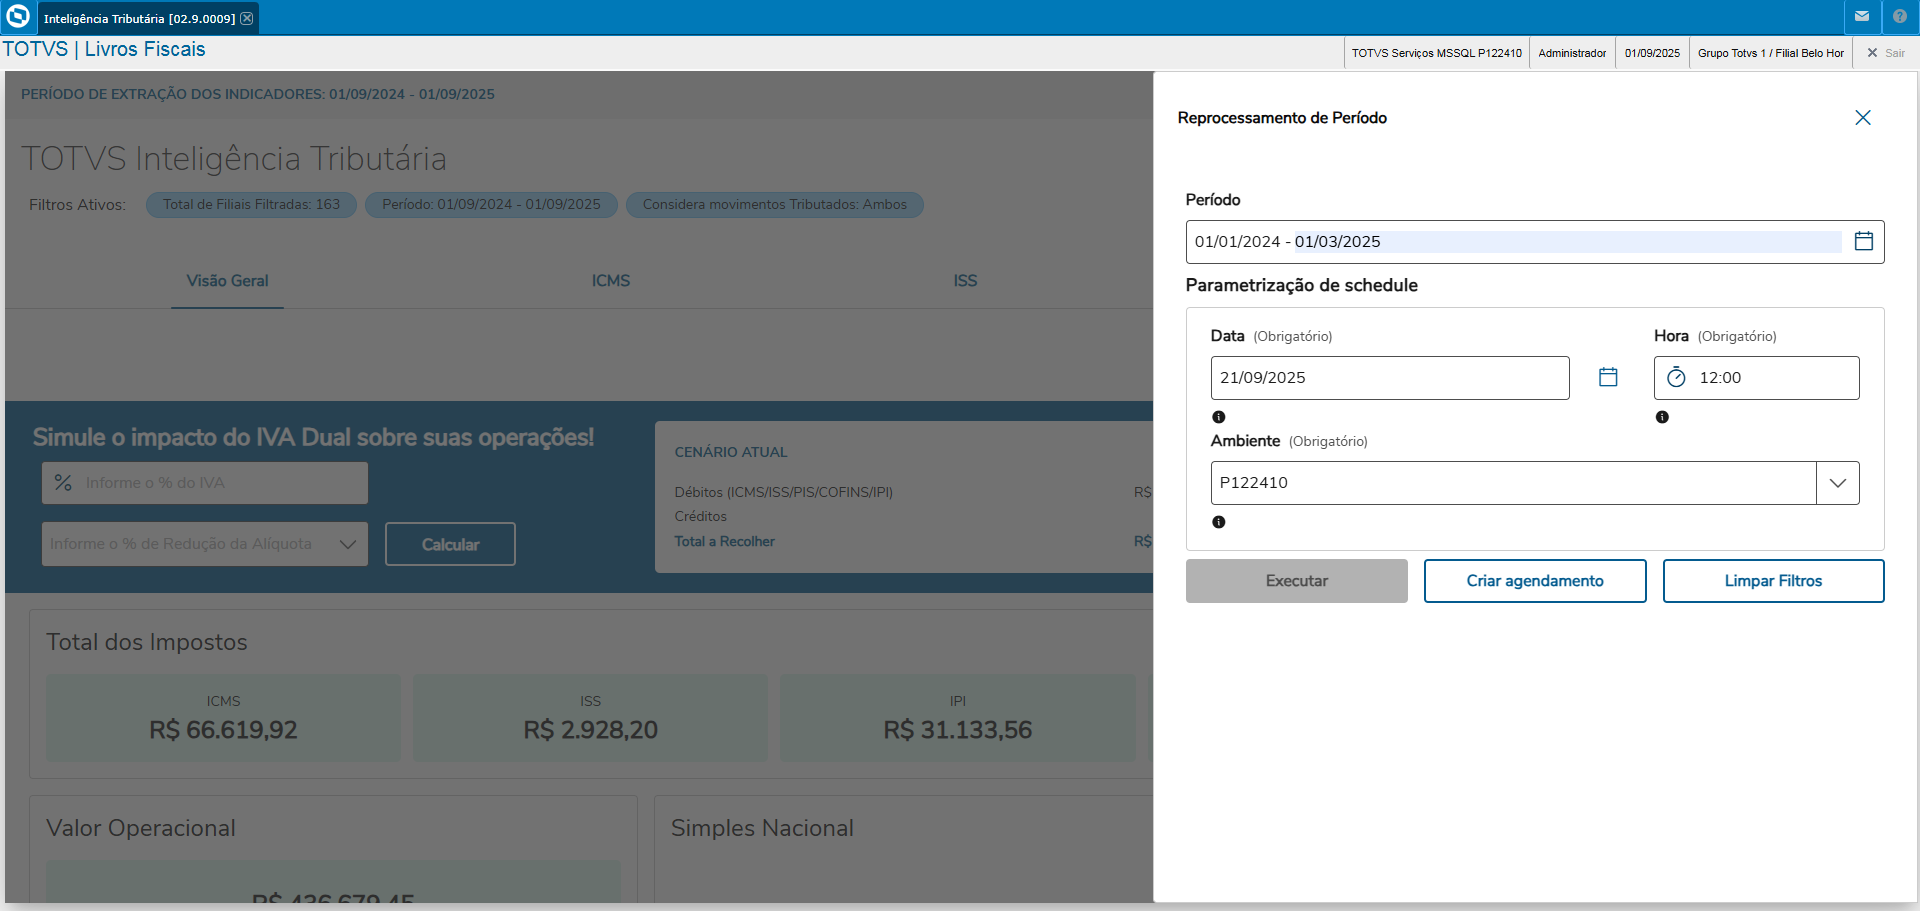Click the Simples Nacional card heading
The image size is (1920, 911).
click(x=763, y=828)
